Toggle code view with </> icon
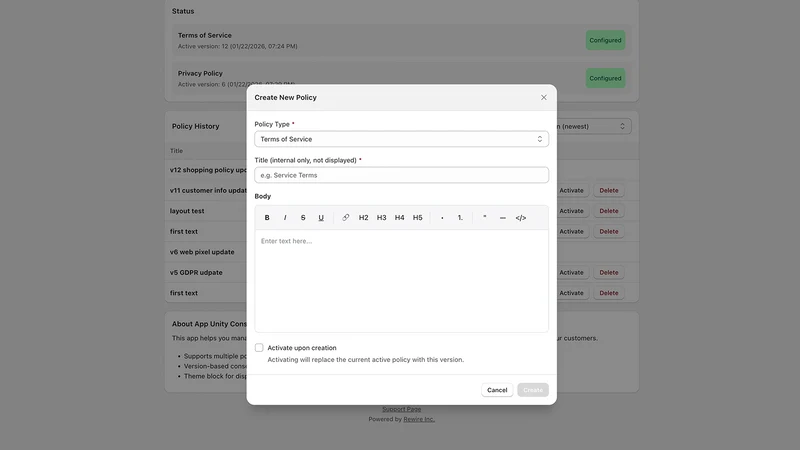Image resolution: width=800 pixels, height=450 pixels. [520, 217]
